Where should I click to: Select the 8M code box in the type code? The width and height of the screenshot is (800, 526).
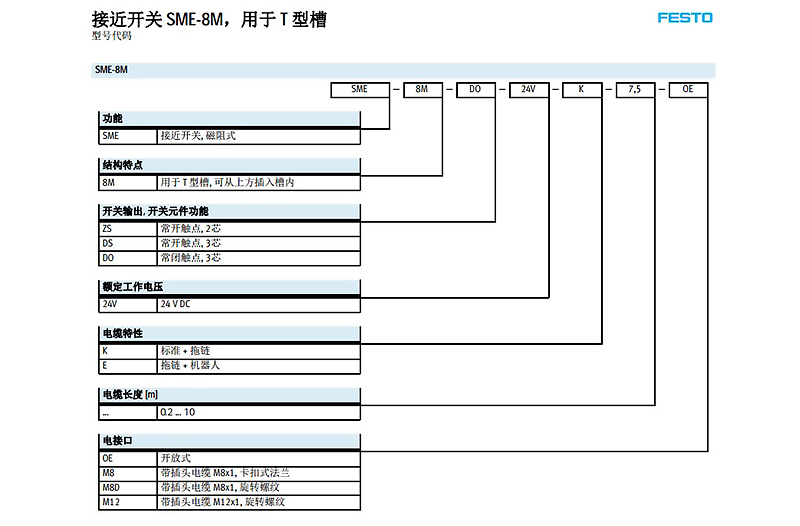pos(422,89)
